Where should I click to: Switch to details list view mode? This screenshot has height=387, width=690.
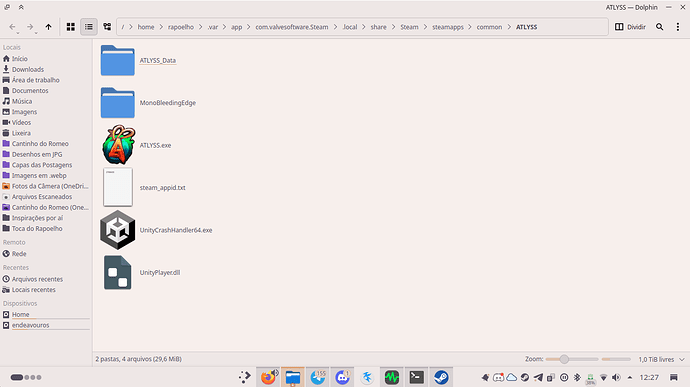89,27
